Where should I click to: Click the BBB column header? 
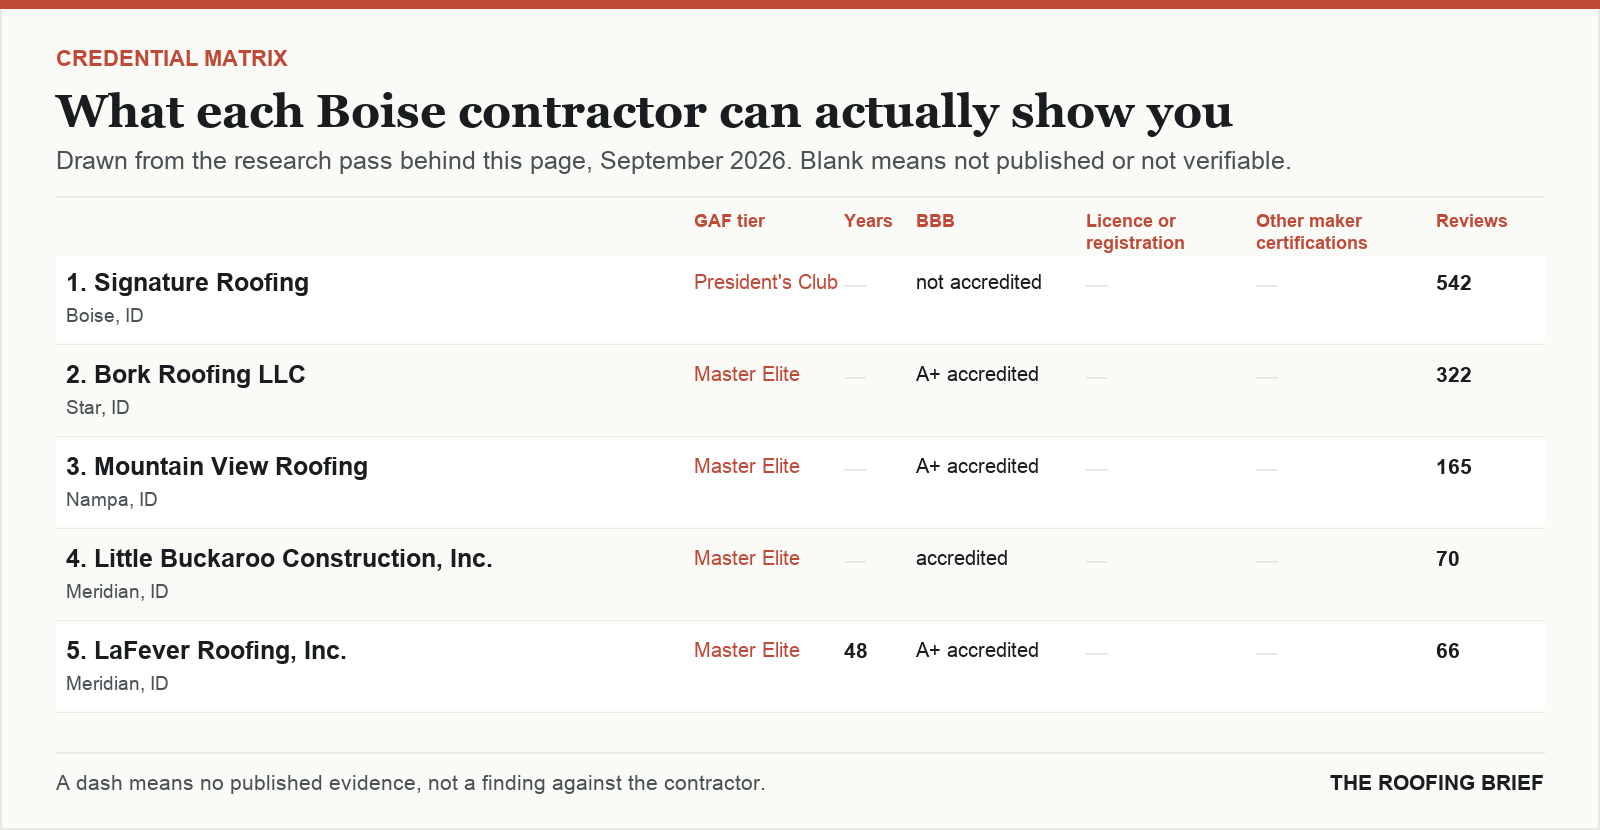coord(935,221)
